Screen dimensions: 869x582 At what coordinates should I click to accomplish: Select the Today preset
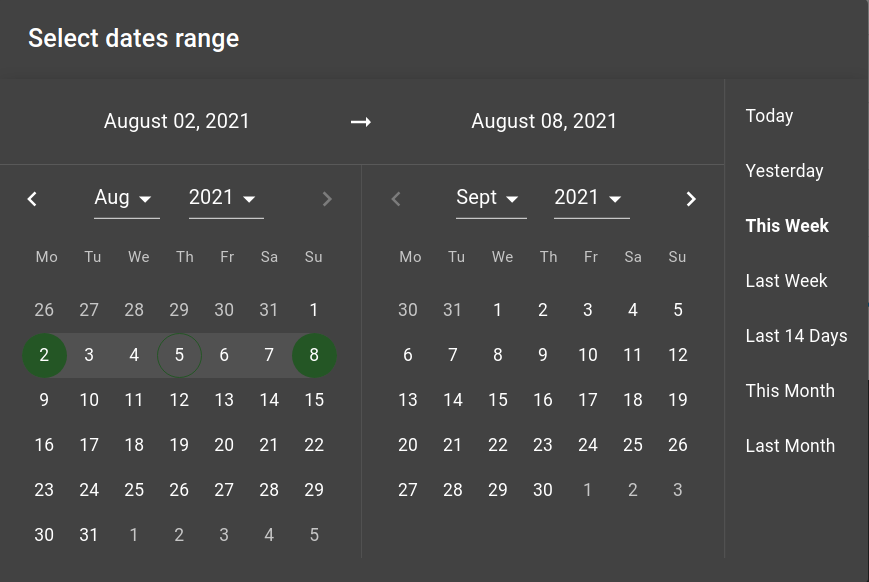[769, 116]
